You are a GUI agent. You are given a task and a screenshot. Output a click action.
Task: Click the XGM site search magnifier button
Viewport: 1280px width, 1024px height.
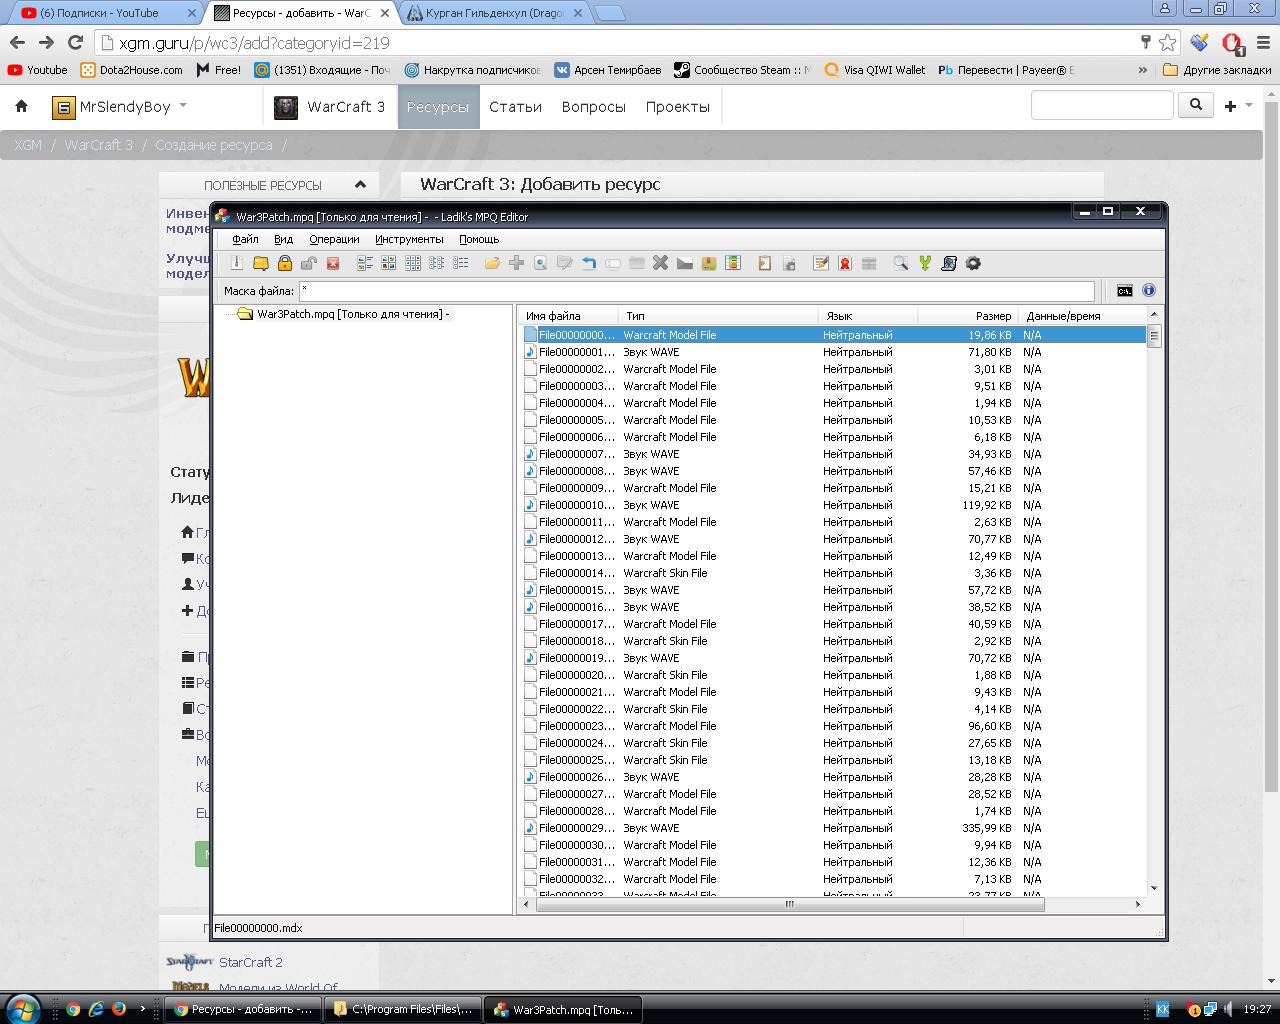point(1195,105)
